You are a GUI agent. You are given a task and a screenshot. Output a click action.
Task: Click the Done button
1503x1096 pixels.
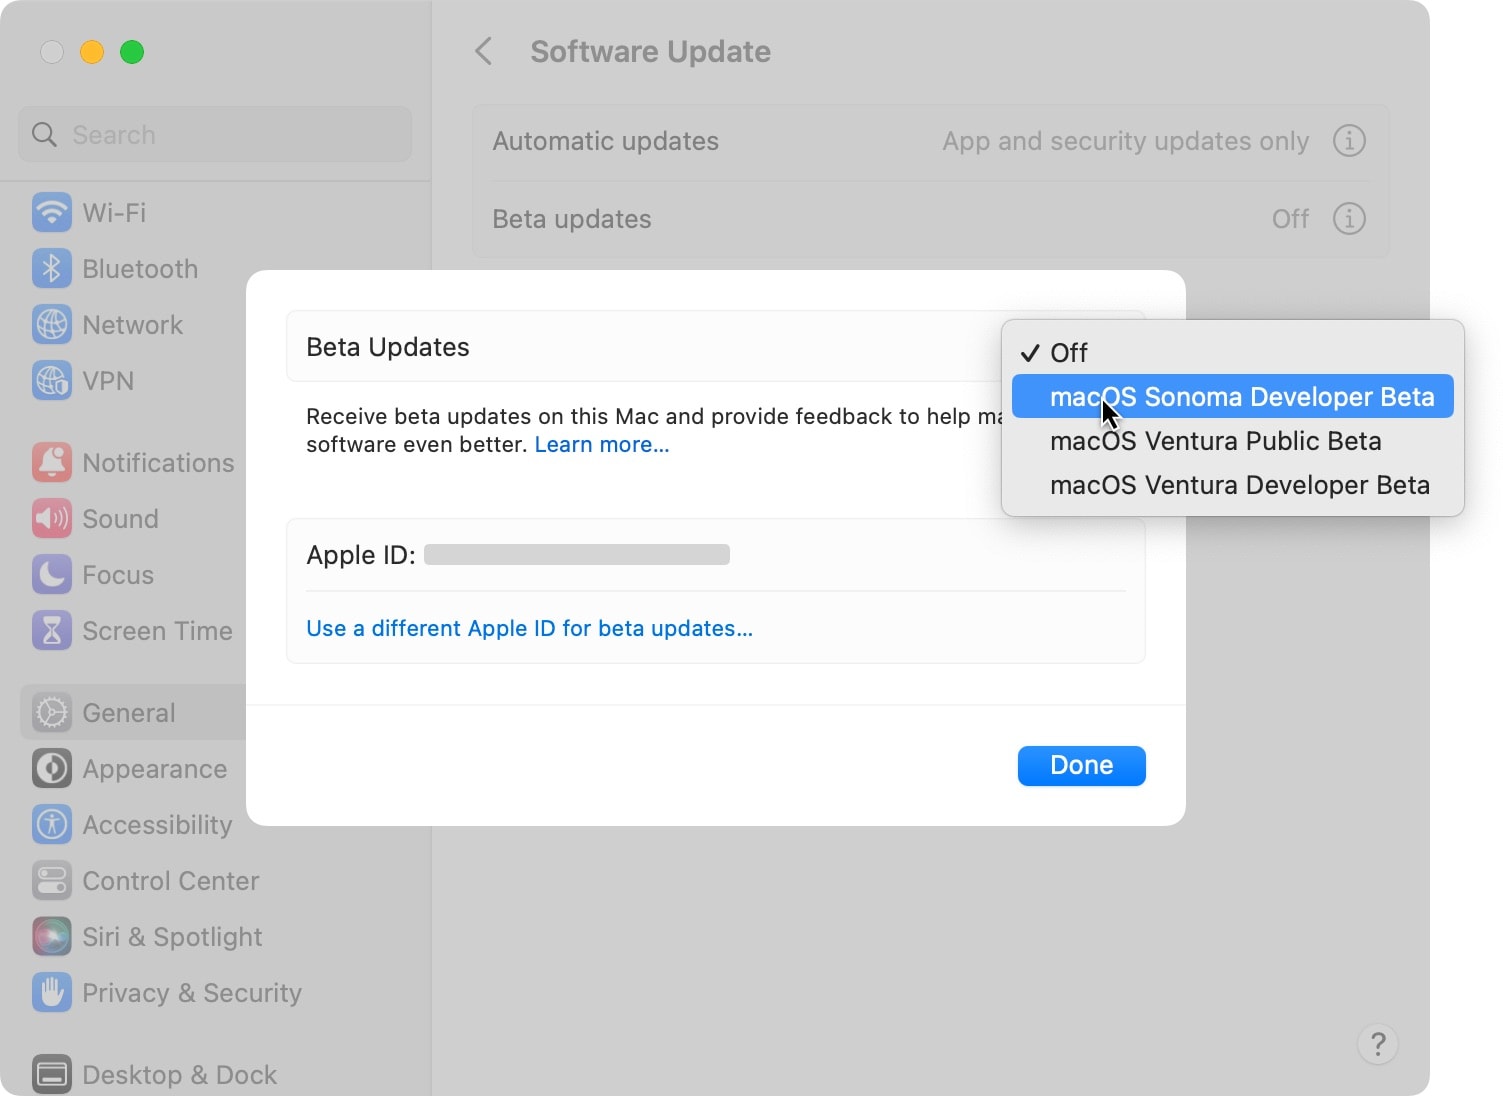pos(1081,765)
